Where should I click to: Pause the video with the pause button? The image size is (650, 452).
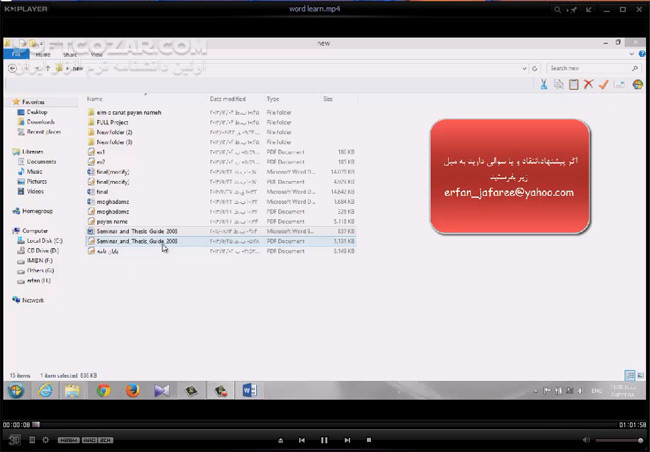pos(324,440)
